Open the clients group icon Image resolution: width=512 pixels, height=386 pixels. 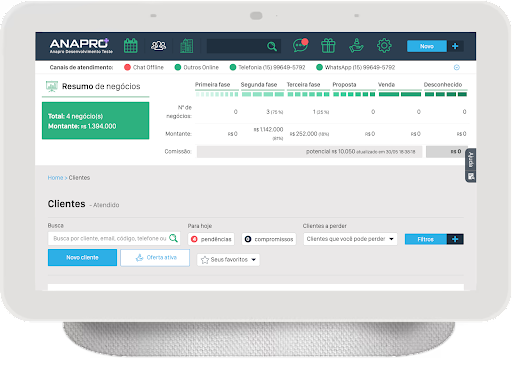point(158,46)
